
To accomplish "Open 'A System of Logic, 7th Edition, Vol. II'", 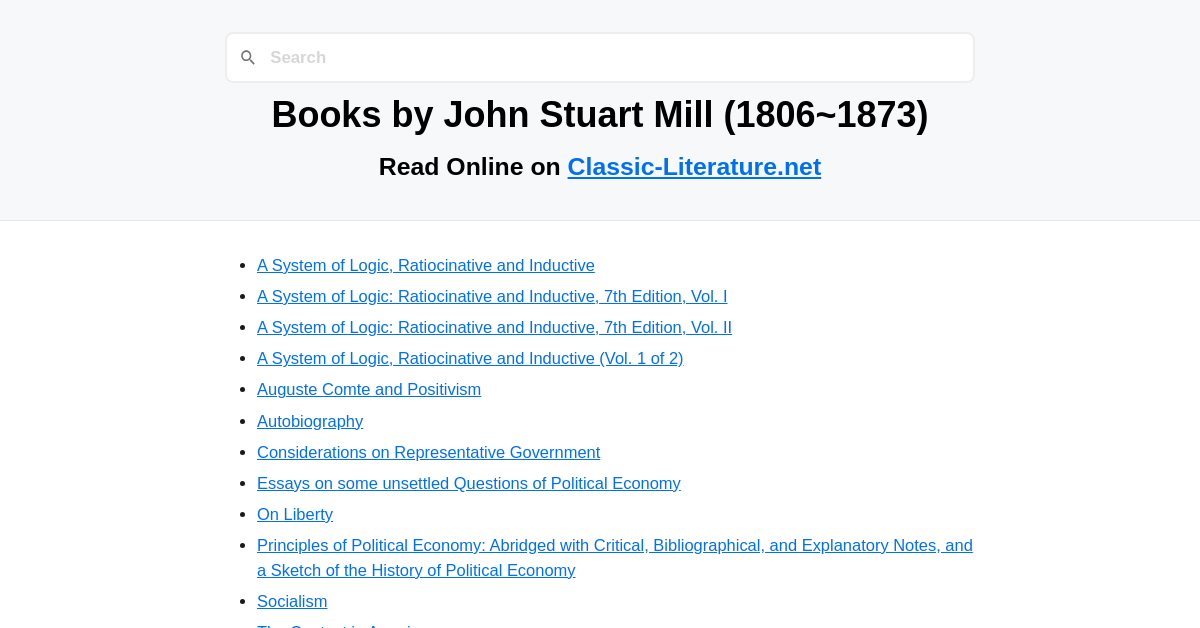I will pyautogui.click(x=494, y=327).
